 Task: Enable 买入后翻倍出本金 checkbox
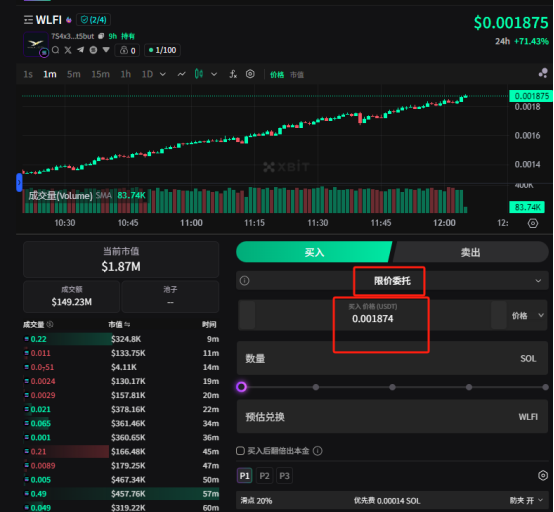click(x=240, y=451)
